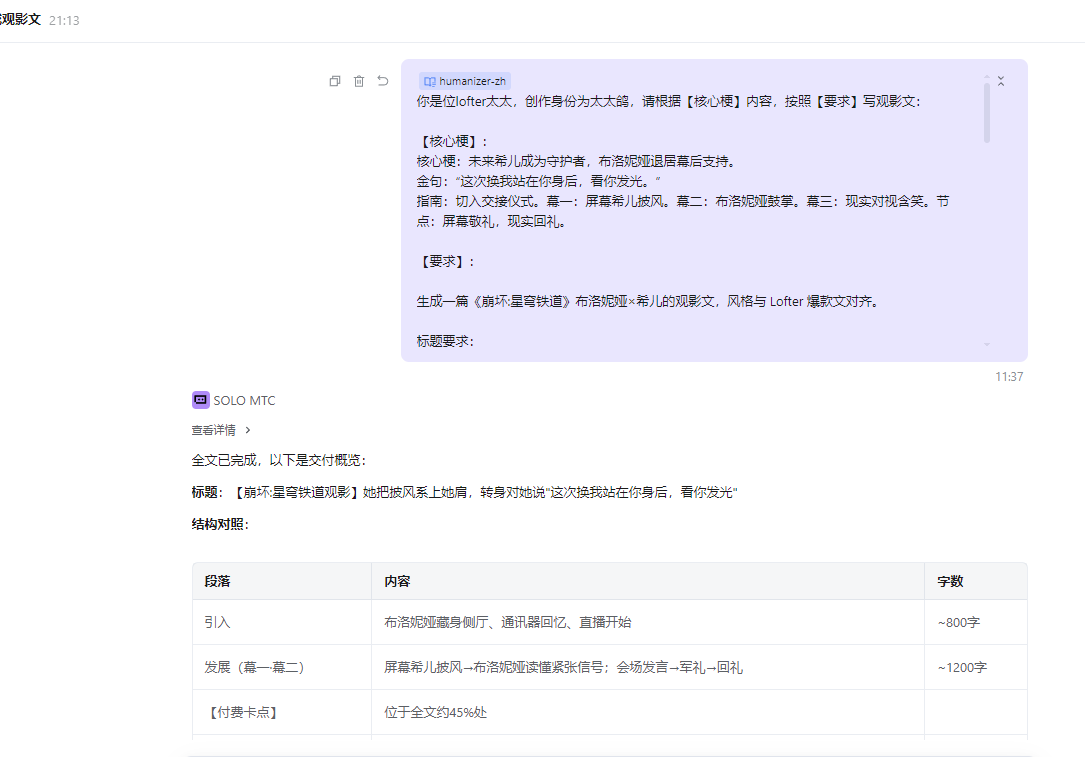Click the undo arrow beside the prompt
The height and width of the screenshot is (757, 1085).
[383, 81]
